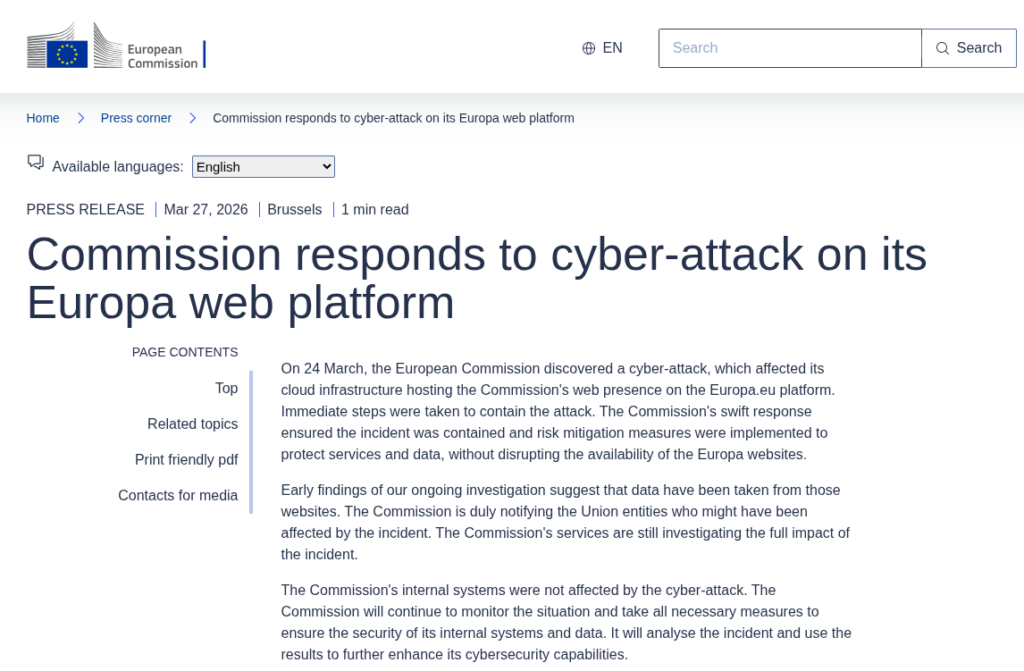Viewport: 1024px width, 671px height.
Task: Click the speech bubble languages icon
Action: coord(36,162)
